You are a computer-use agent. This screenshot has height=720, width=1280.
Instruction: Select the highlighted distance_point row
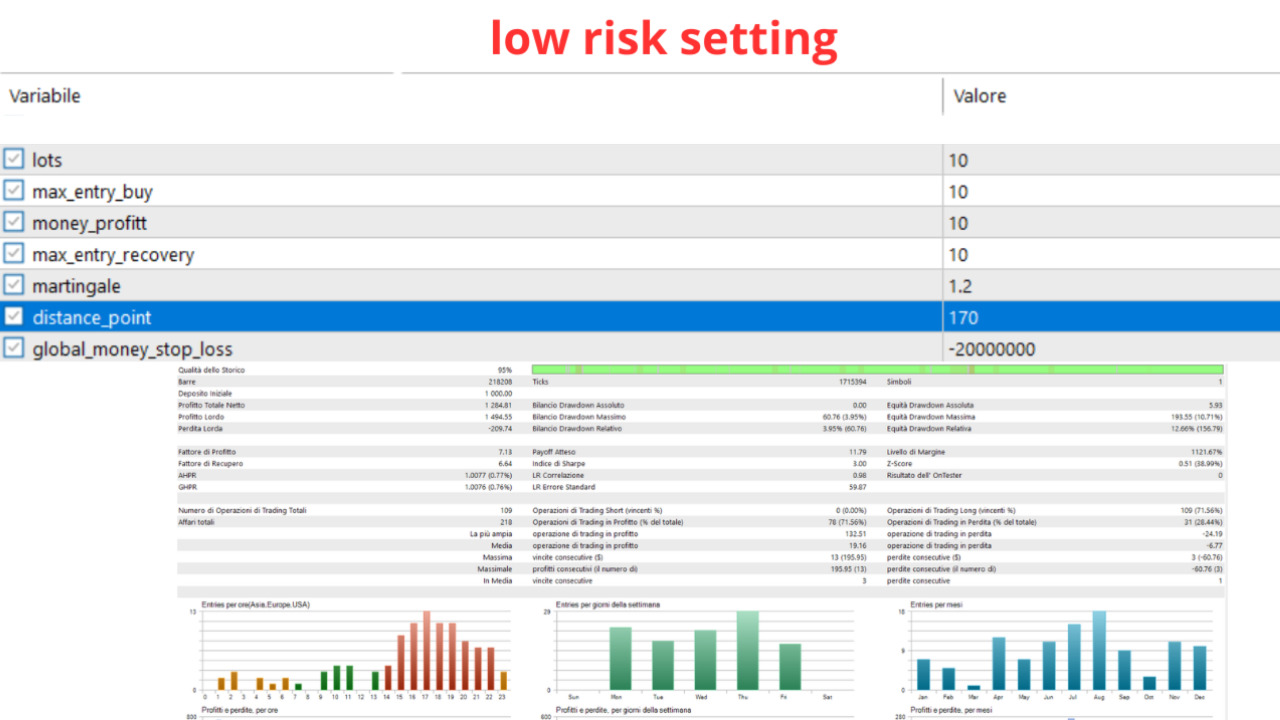tap(640, 317)
